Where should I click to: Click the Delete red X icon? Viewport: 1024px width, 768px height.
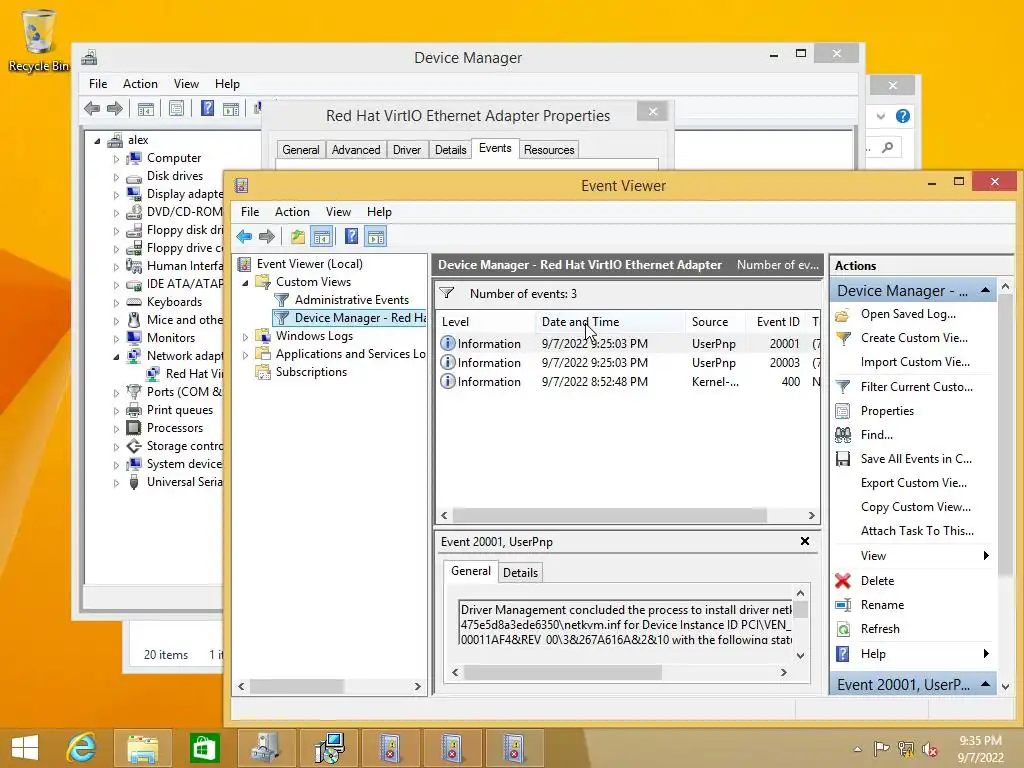click(843, 581)
